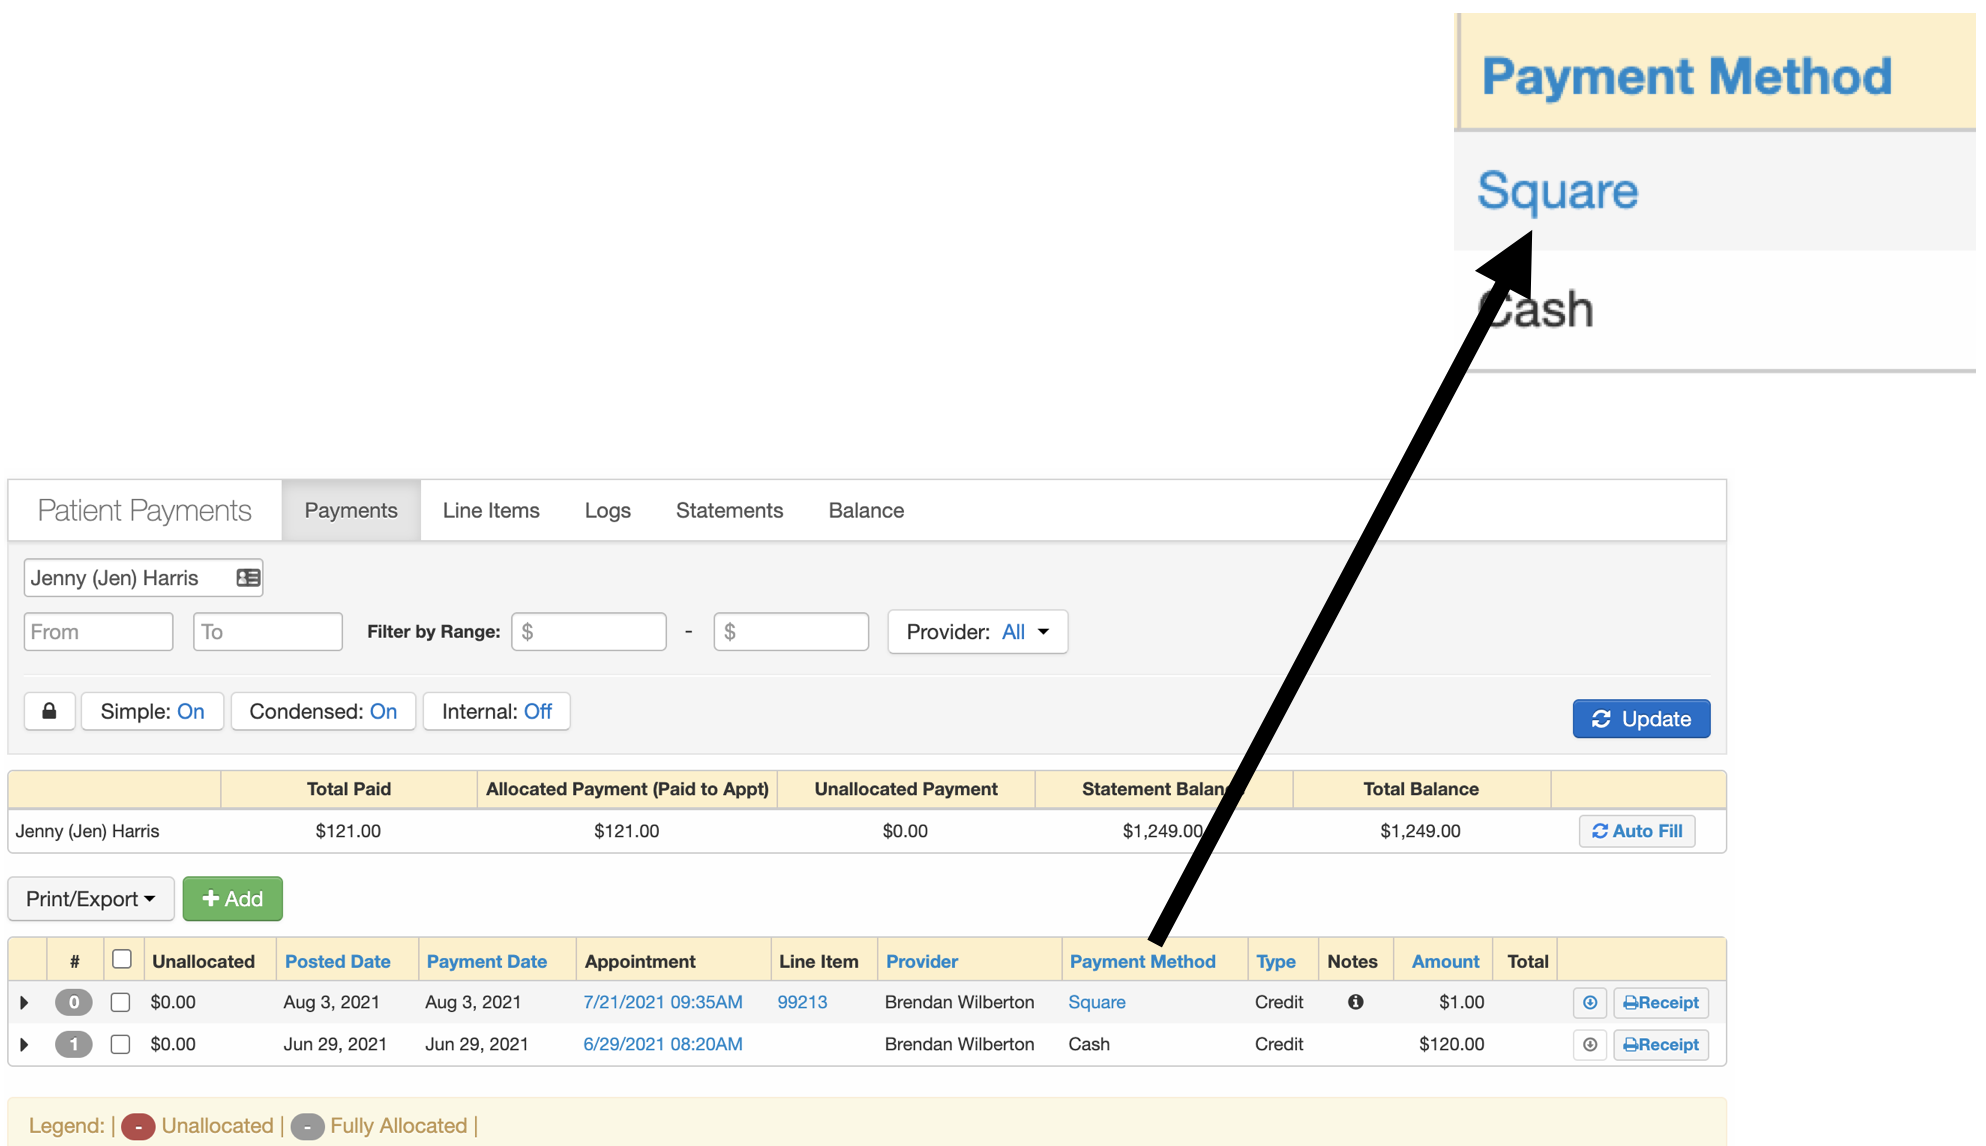1986x1146 pixels.
Task: Click From date input field
Action: (x=98, y=632)
